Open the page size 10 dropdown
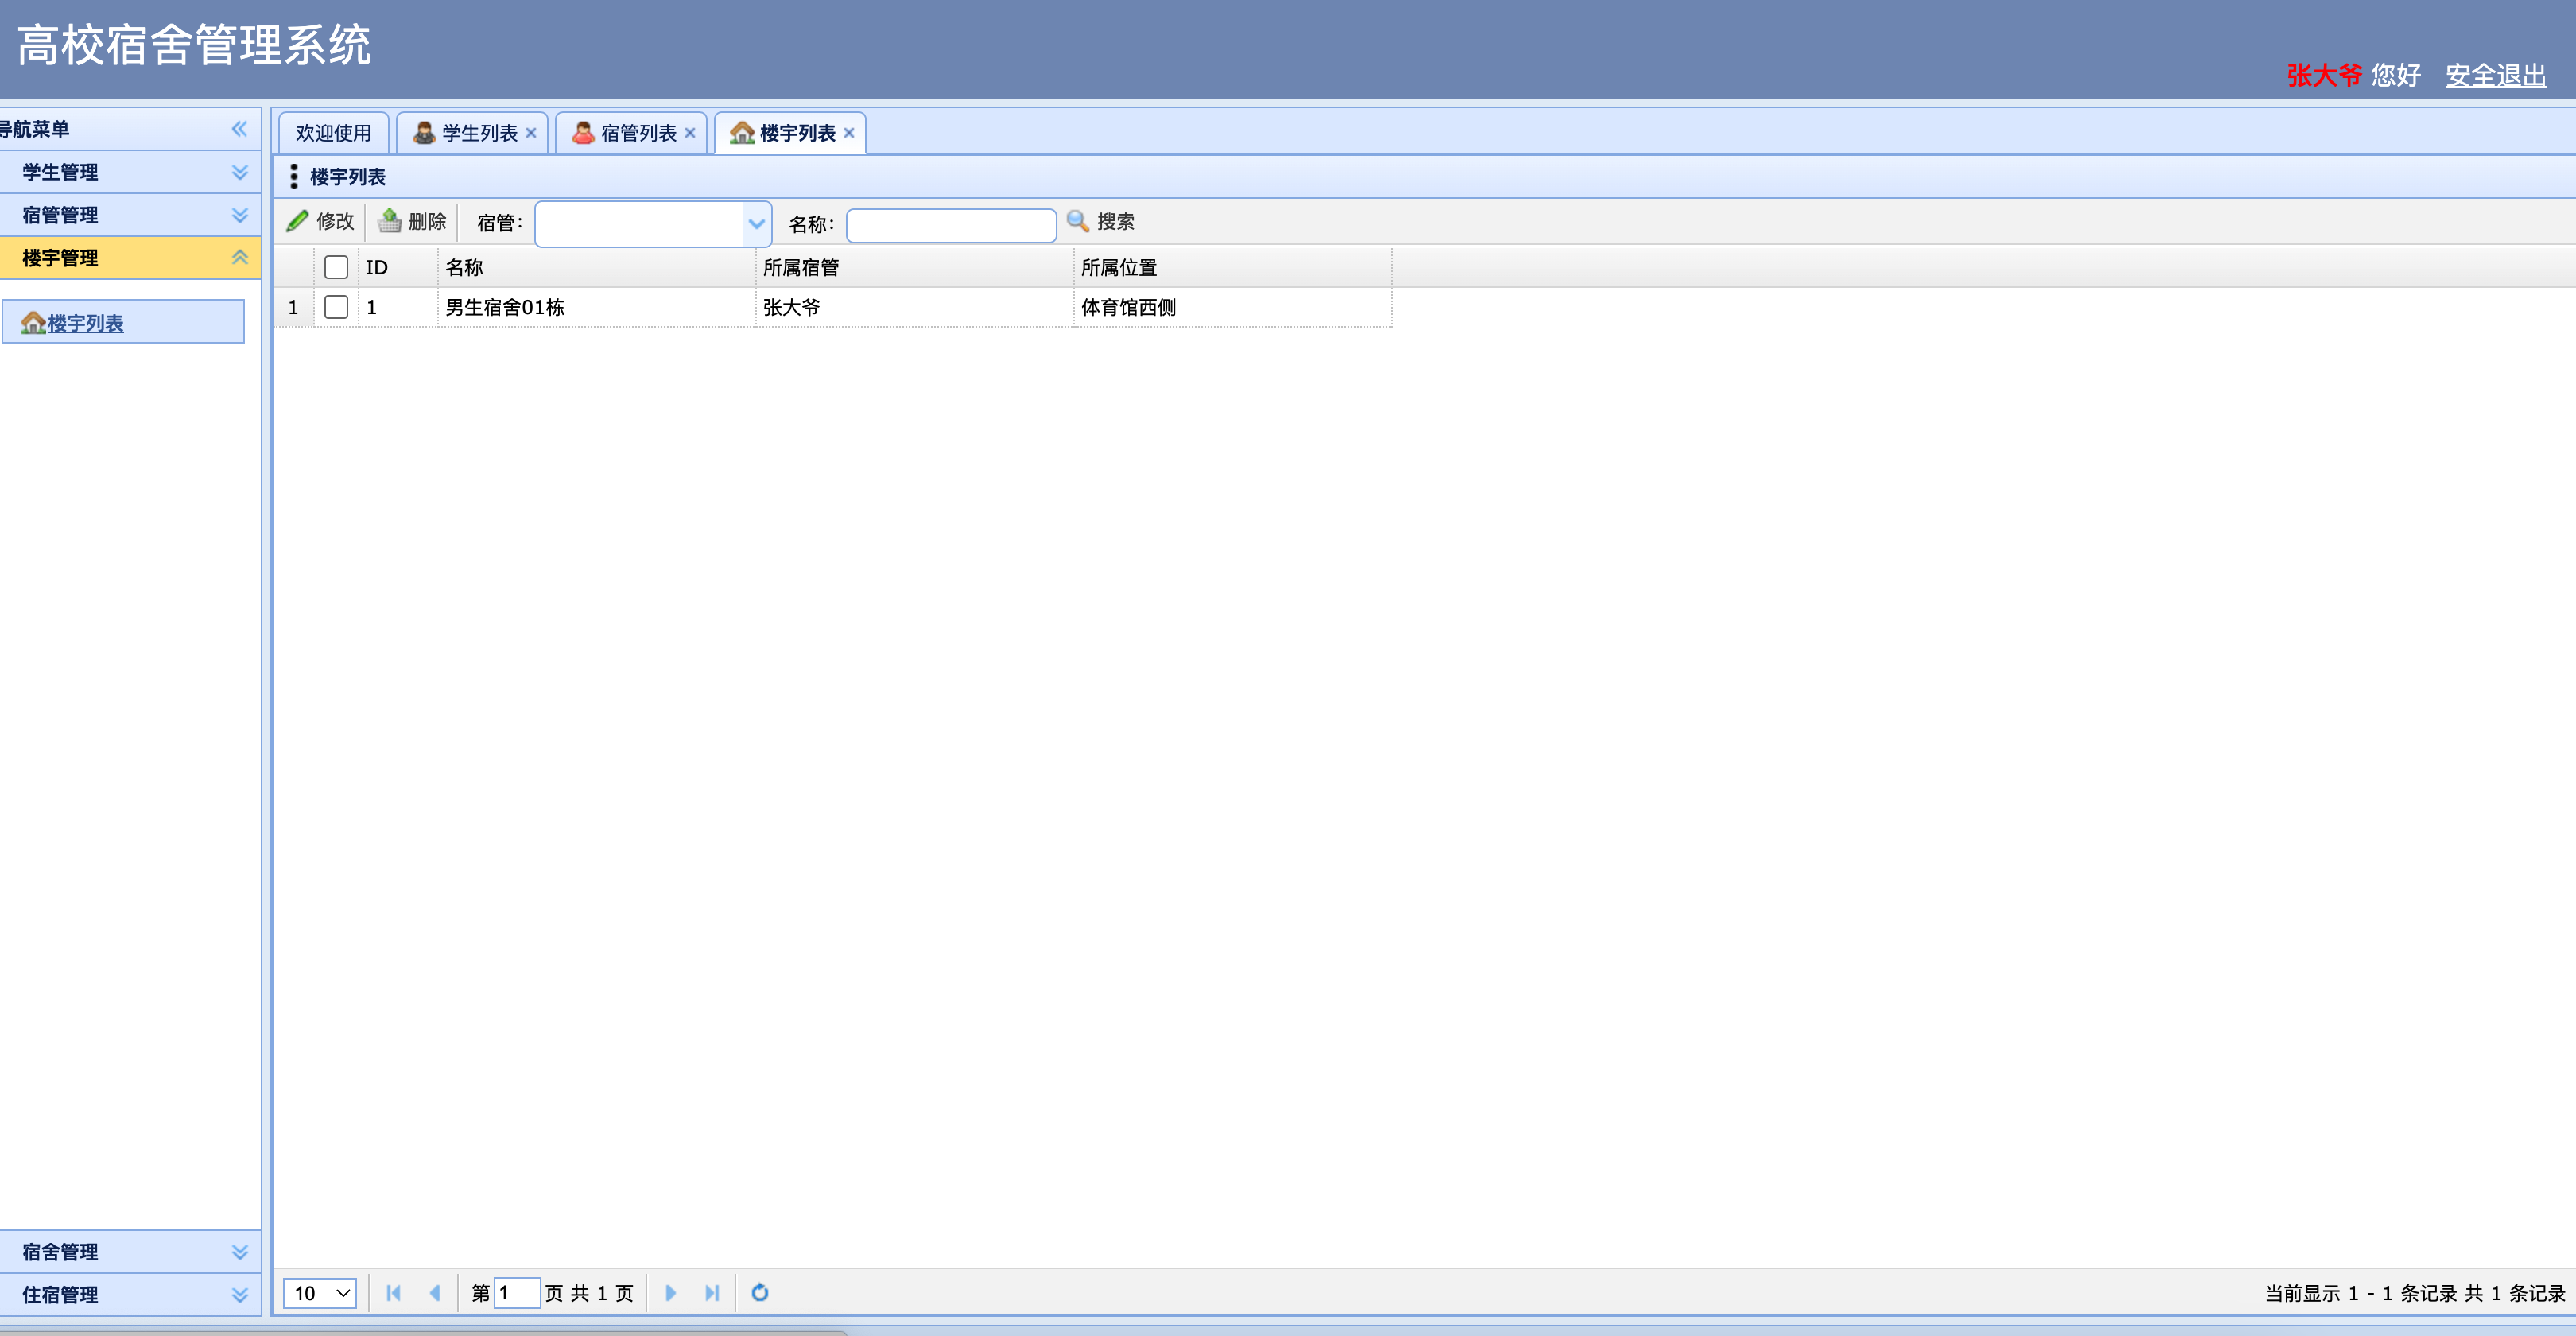The image size is (2576, 1336). tap(320, 1292)
